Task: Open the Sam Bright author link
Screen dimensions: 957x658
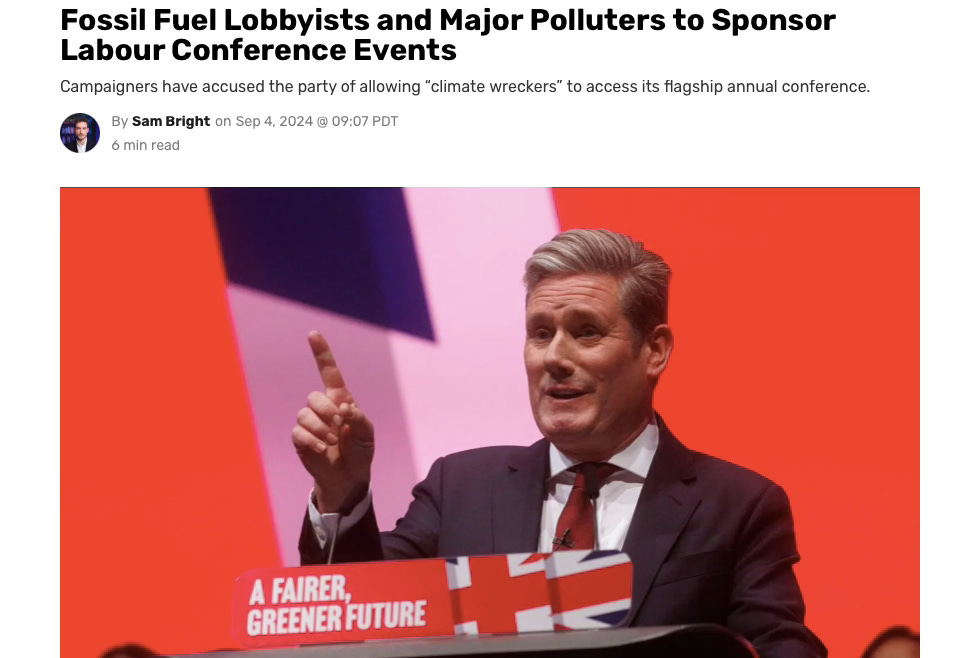Action: point(171,121)
